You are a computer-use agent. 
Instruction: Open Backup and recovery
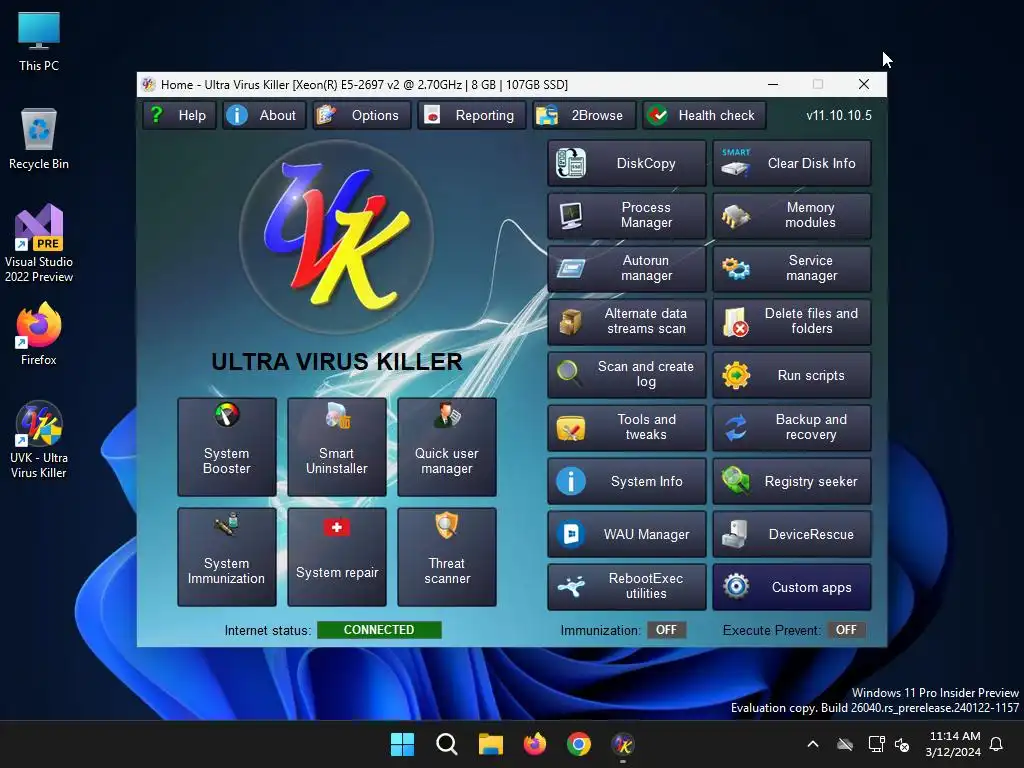click(792, 428)
